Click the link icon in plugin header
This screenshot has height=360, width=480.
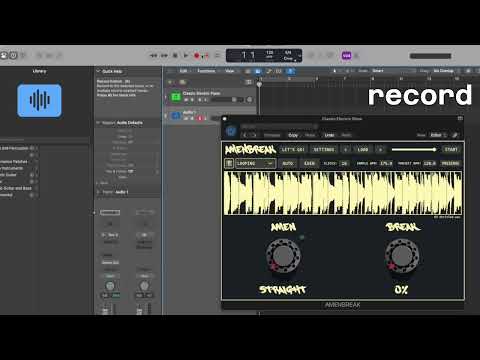455,135
